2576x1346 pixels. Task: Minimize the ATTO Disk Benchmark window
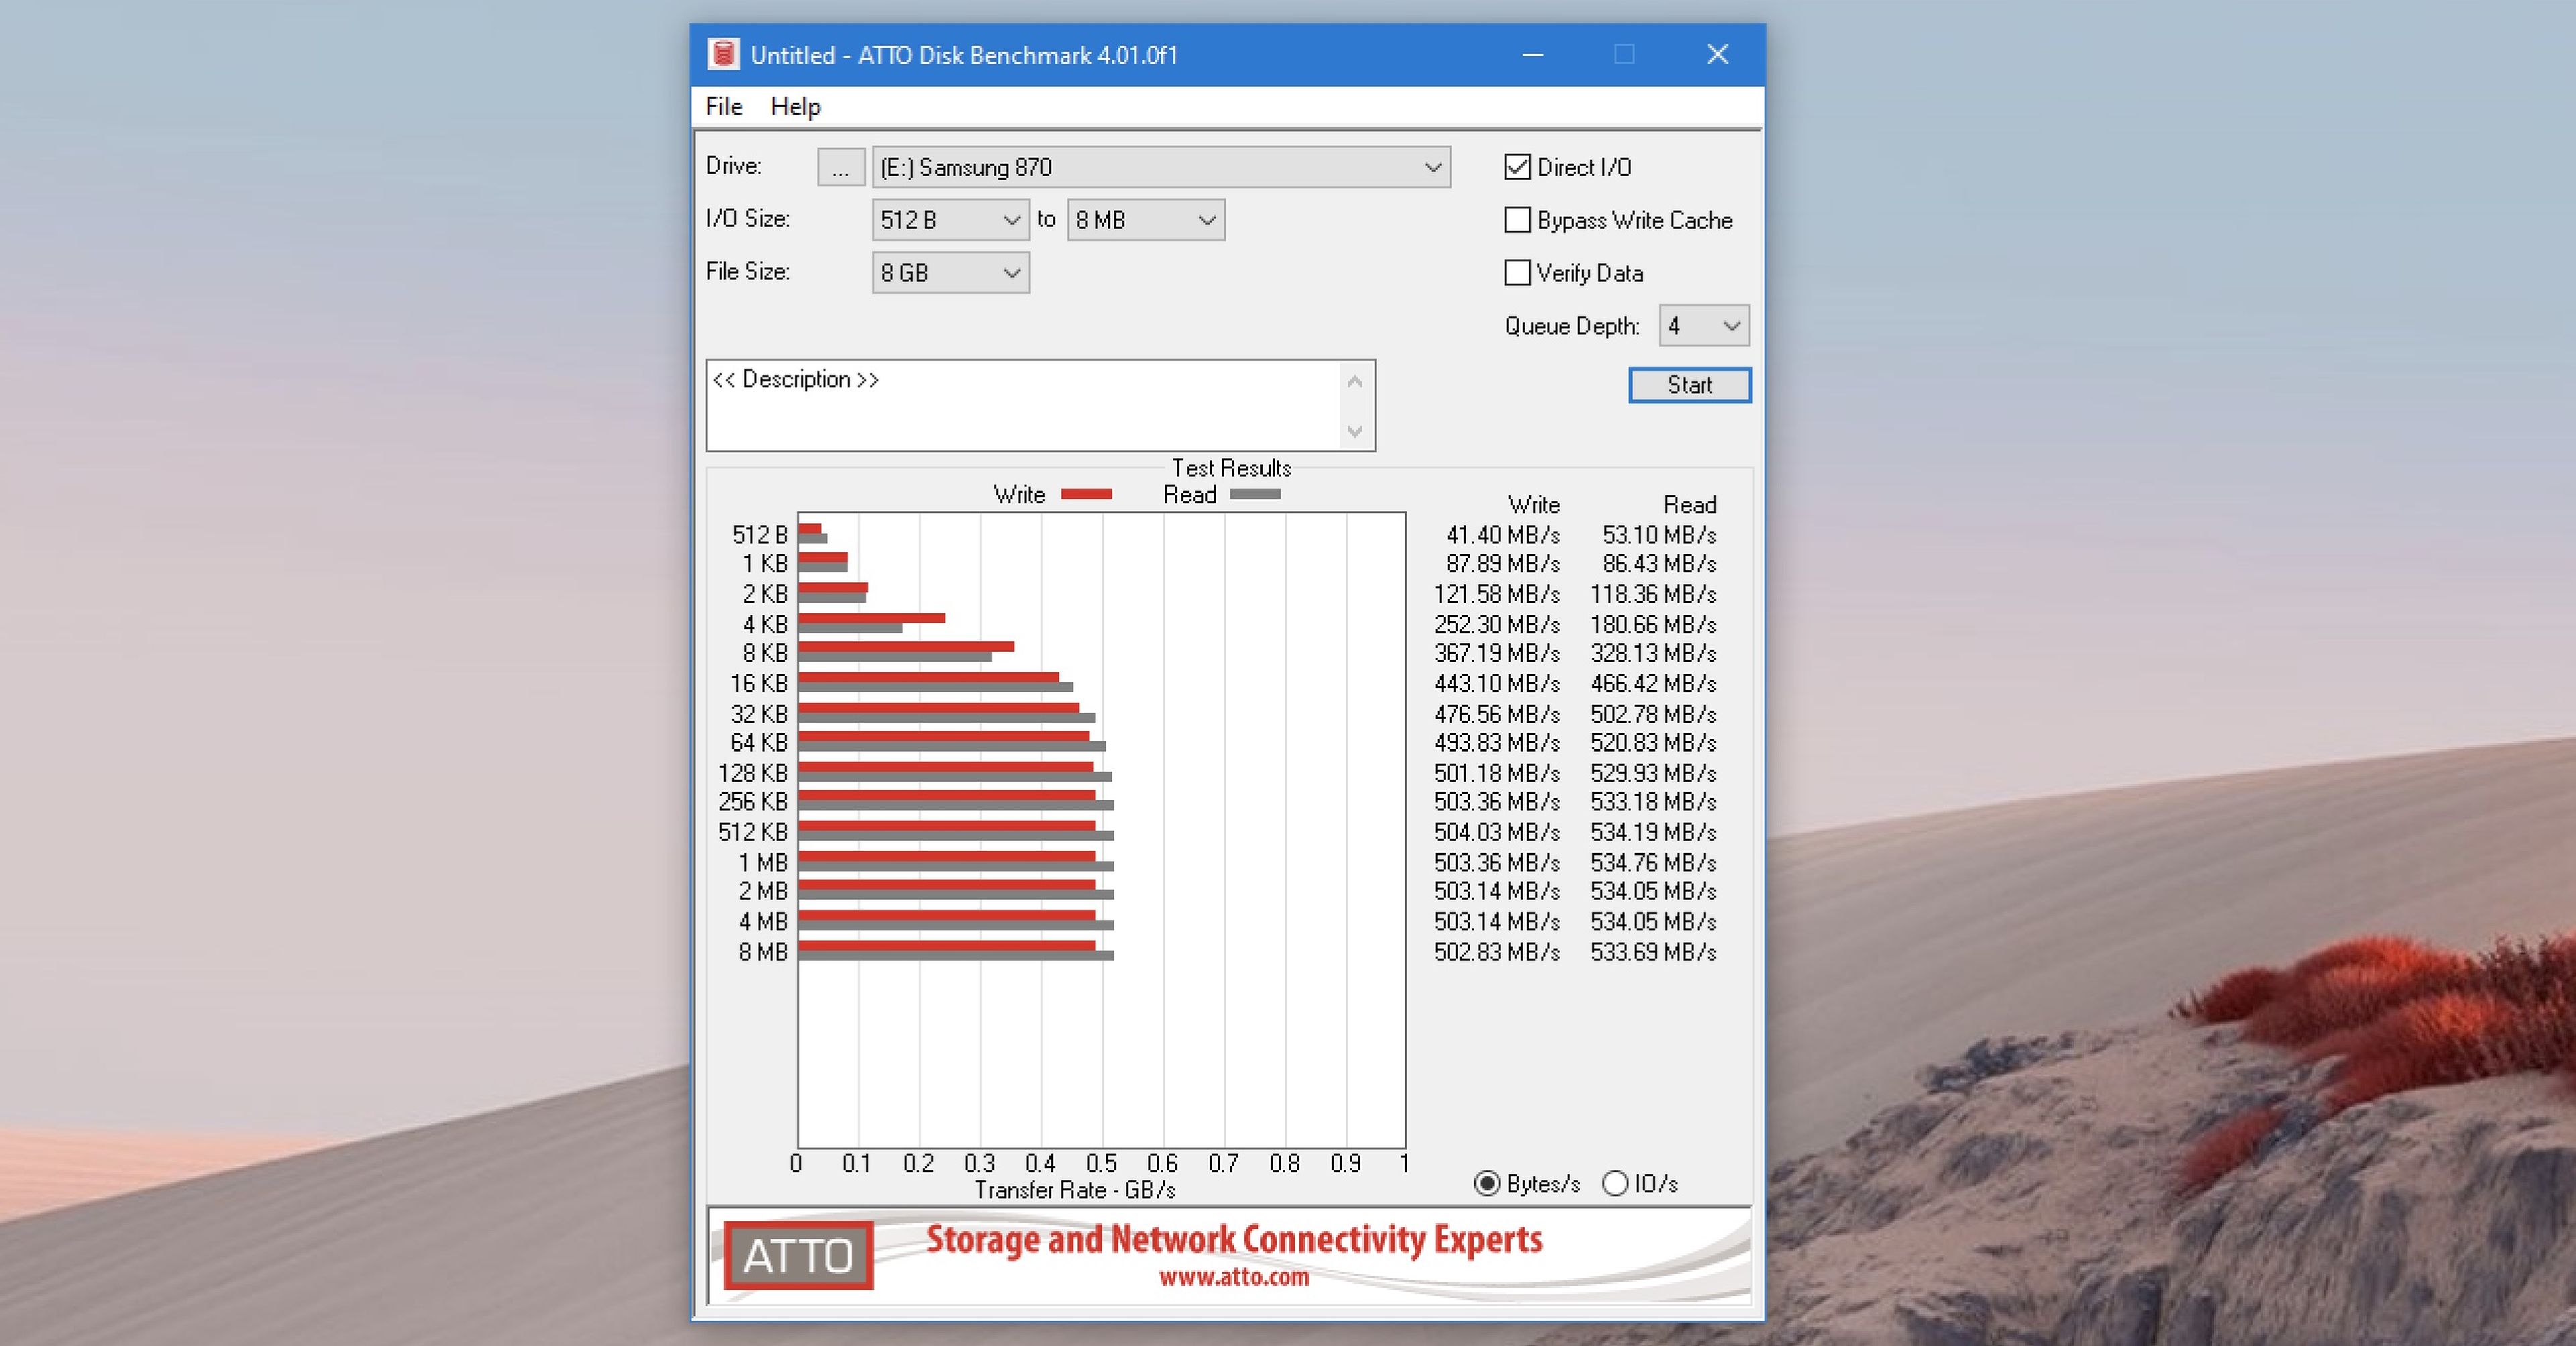coord(1532,54)
